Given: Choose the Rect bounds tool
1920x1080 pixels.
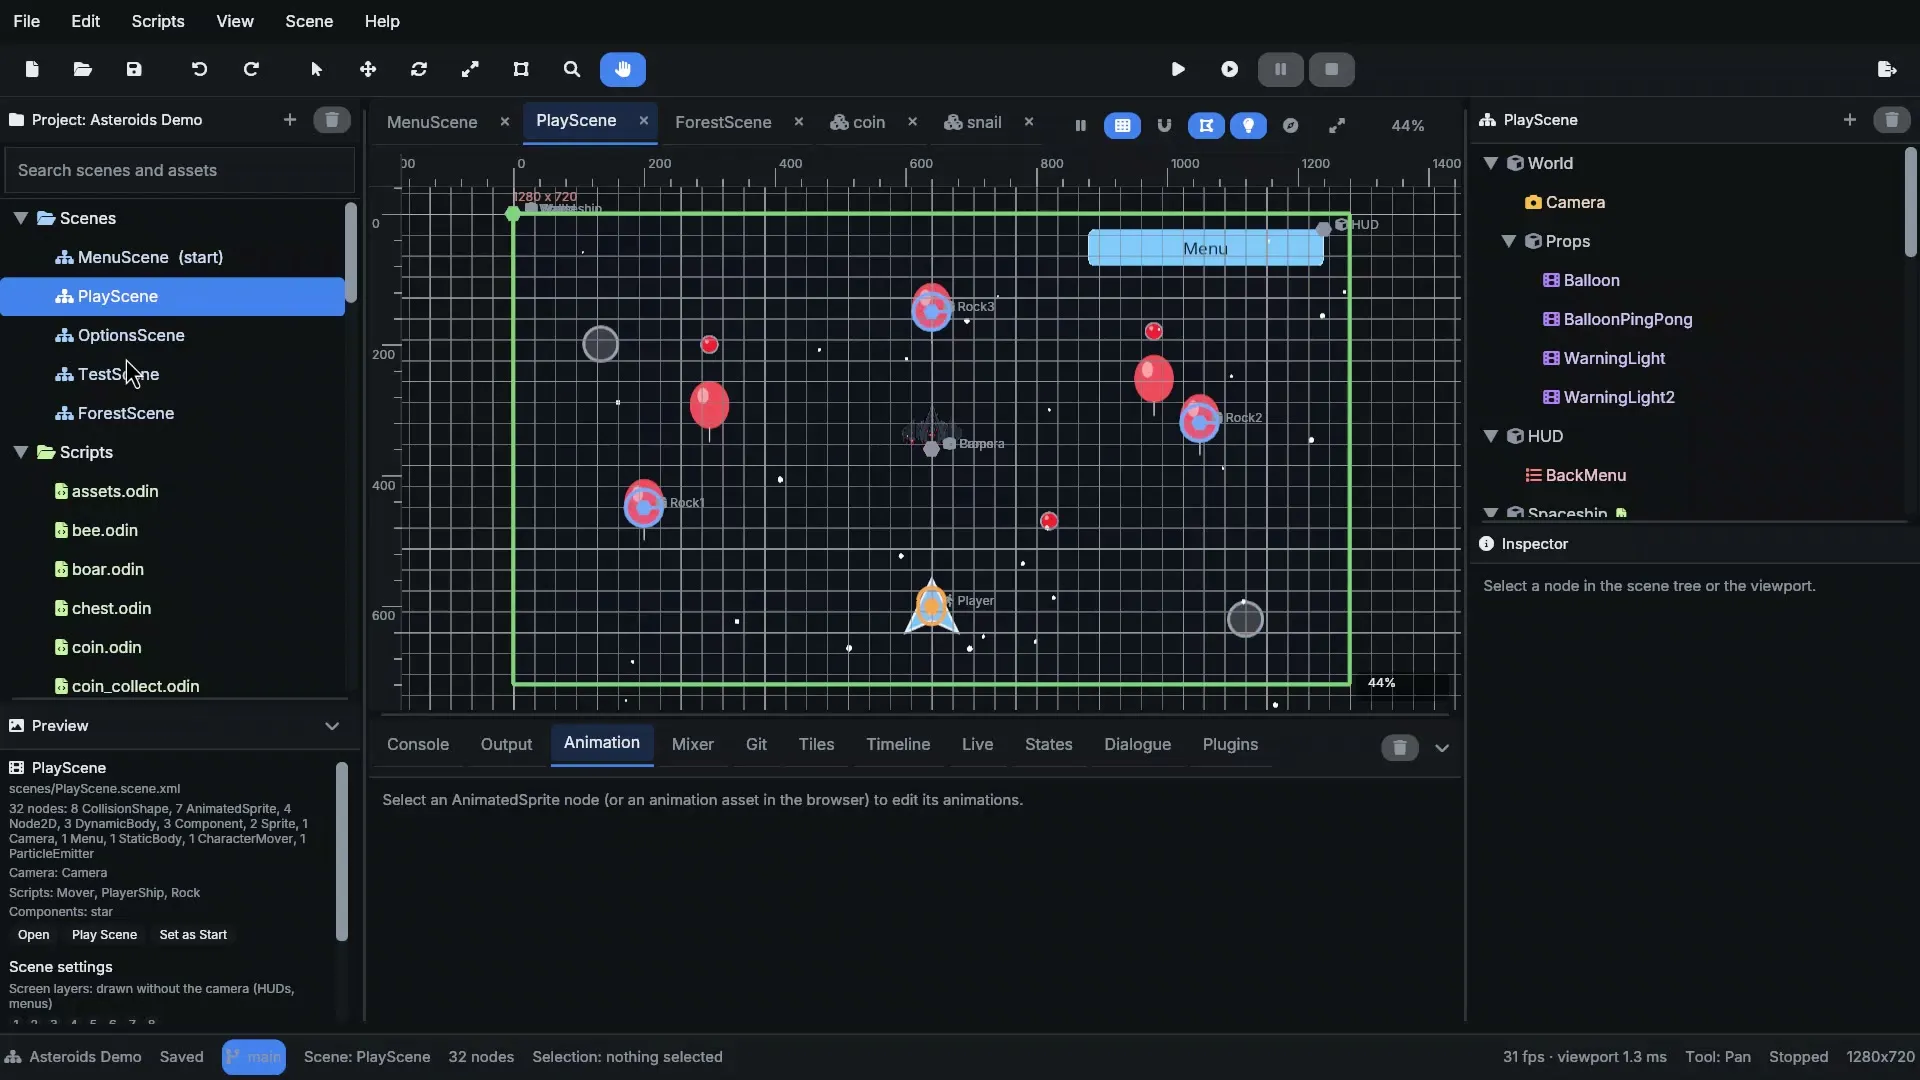Looking at the screenshot, I should coord(521,69).
